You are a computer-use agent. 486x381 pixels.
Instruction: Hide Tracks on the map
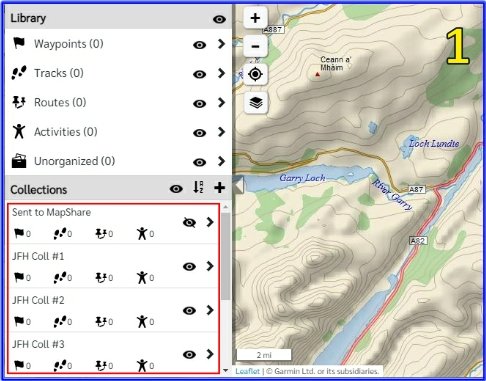(199, 74)
